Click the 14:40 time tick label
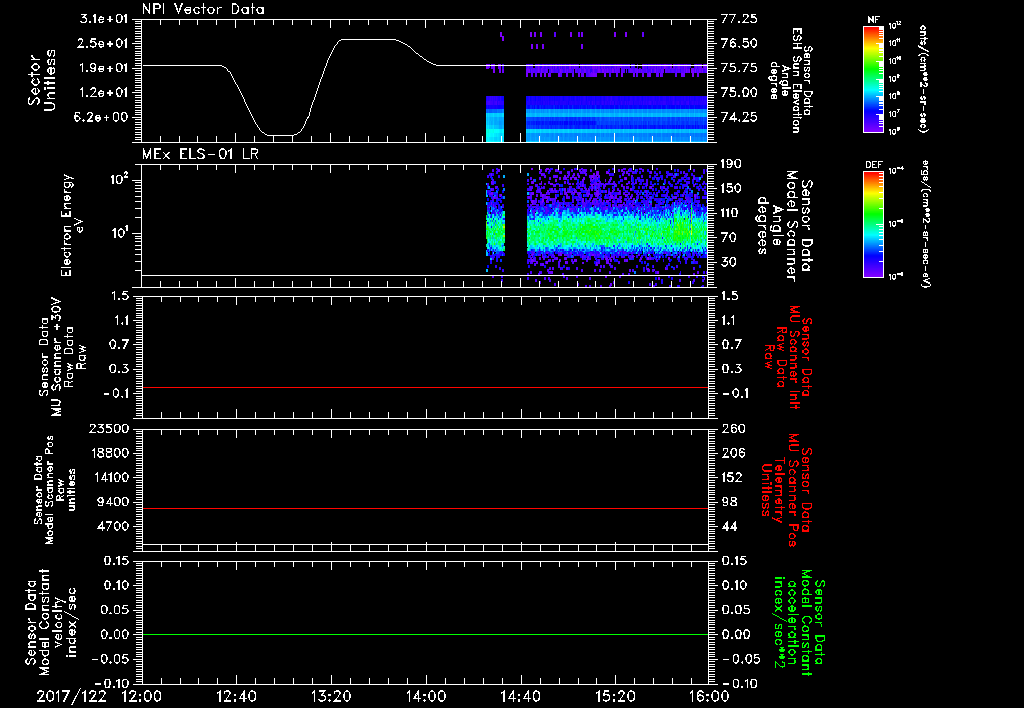 pyautogui.click(x=520, y=696)
